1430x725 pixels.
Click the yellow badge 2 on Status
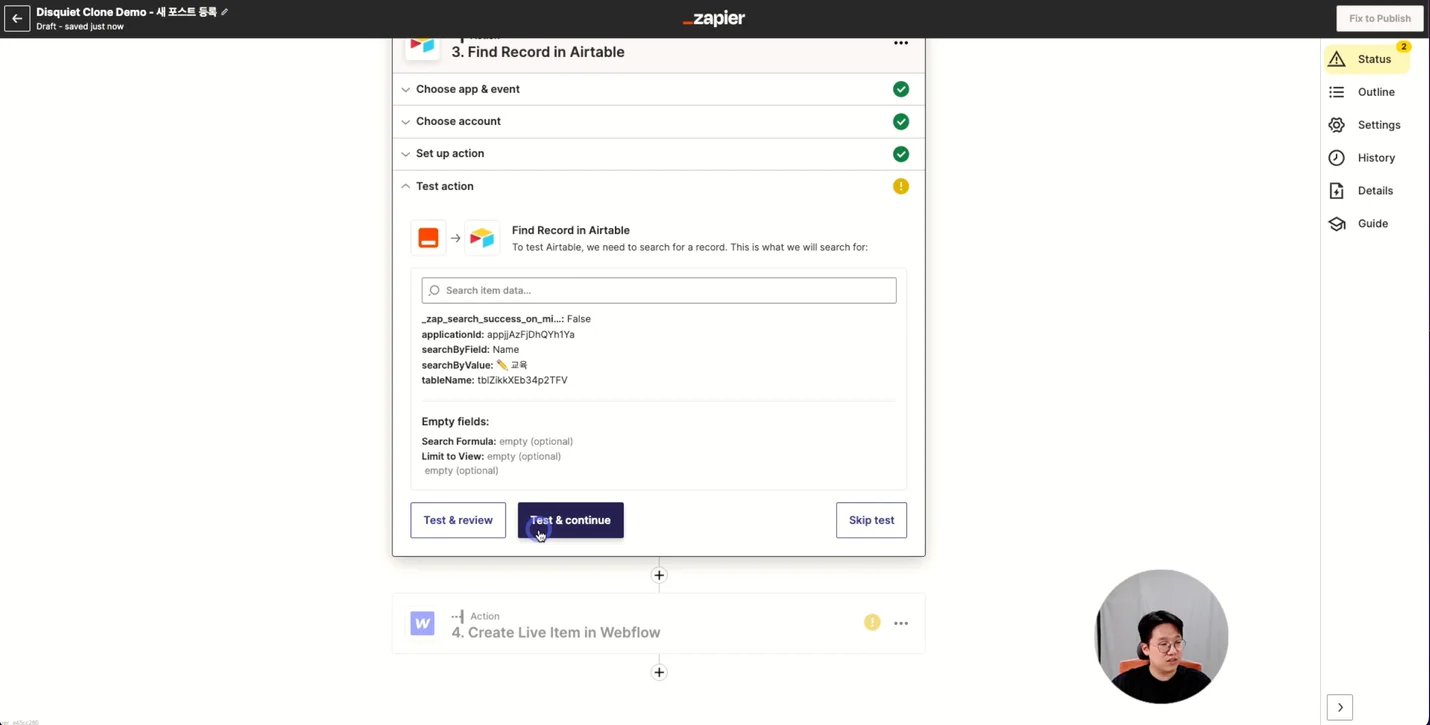pyautogui.click(x=1403, y=47)
